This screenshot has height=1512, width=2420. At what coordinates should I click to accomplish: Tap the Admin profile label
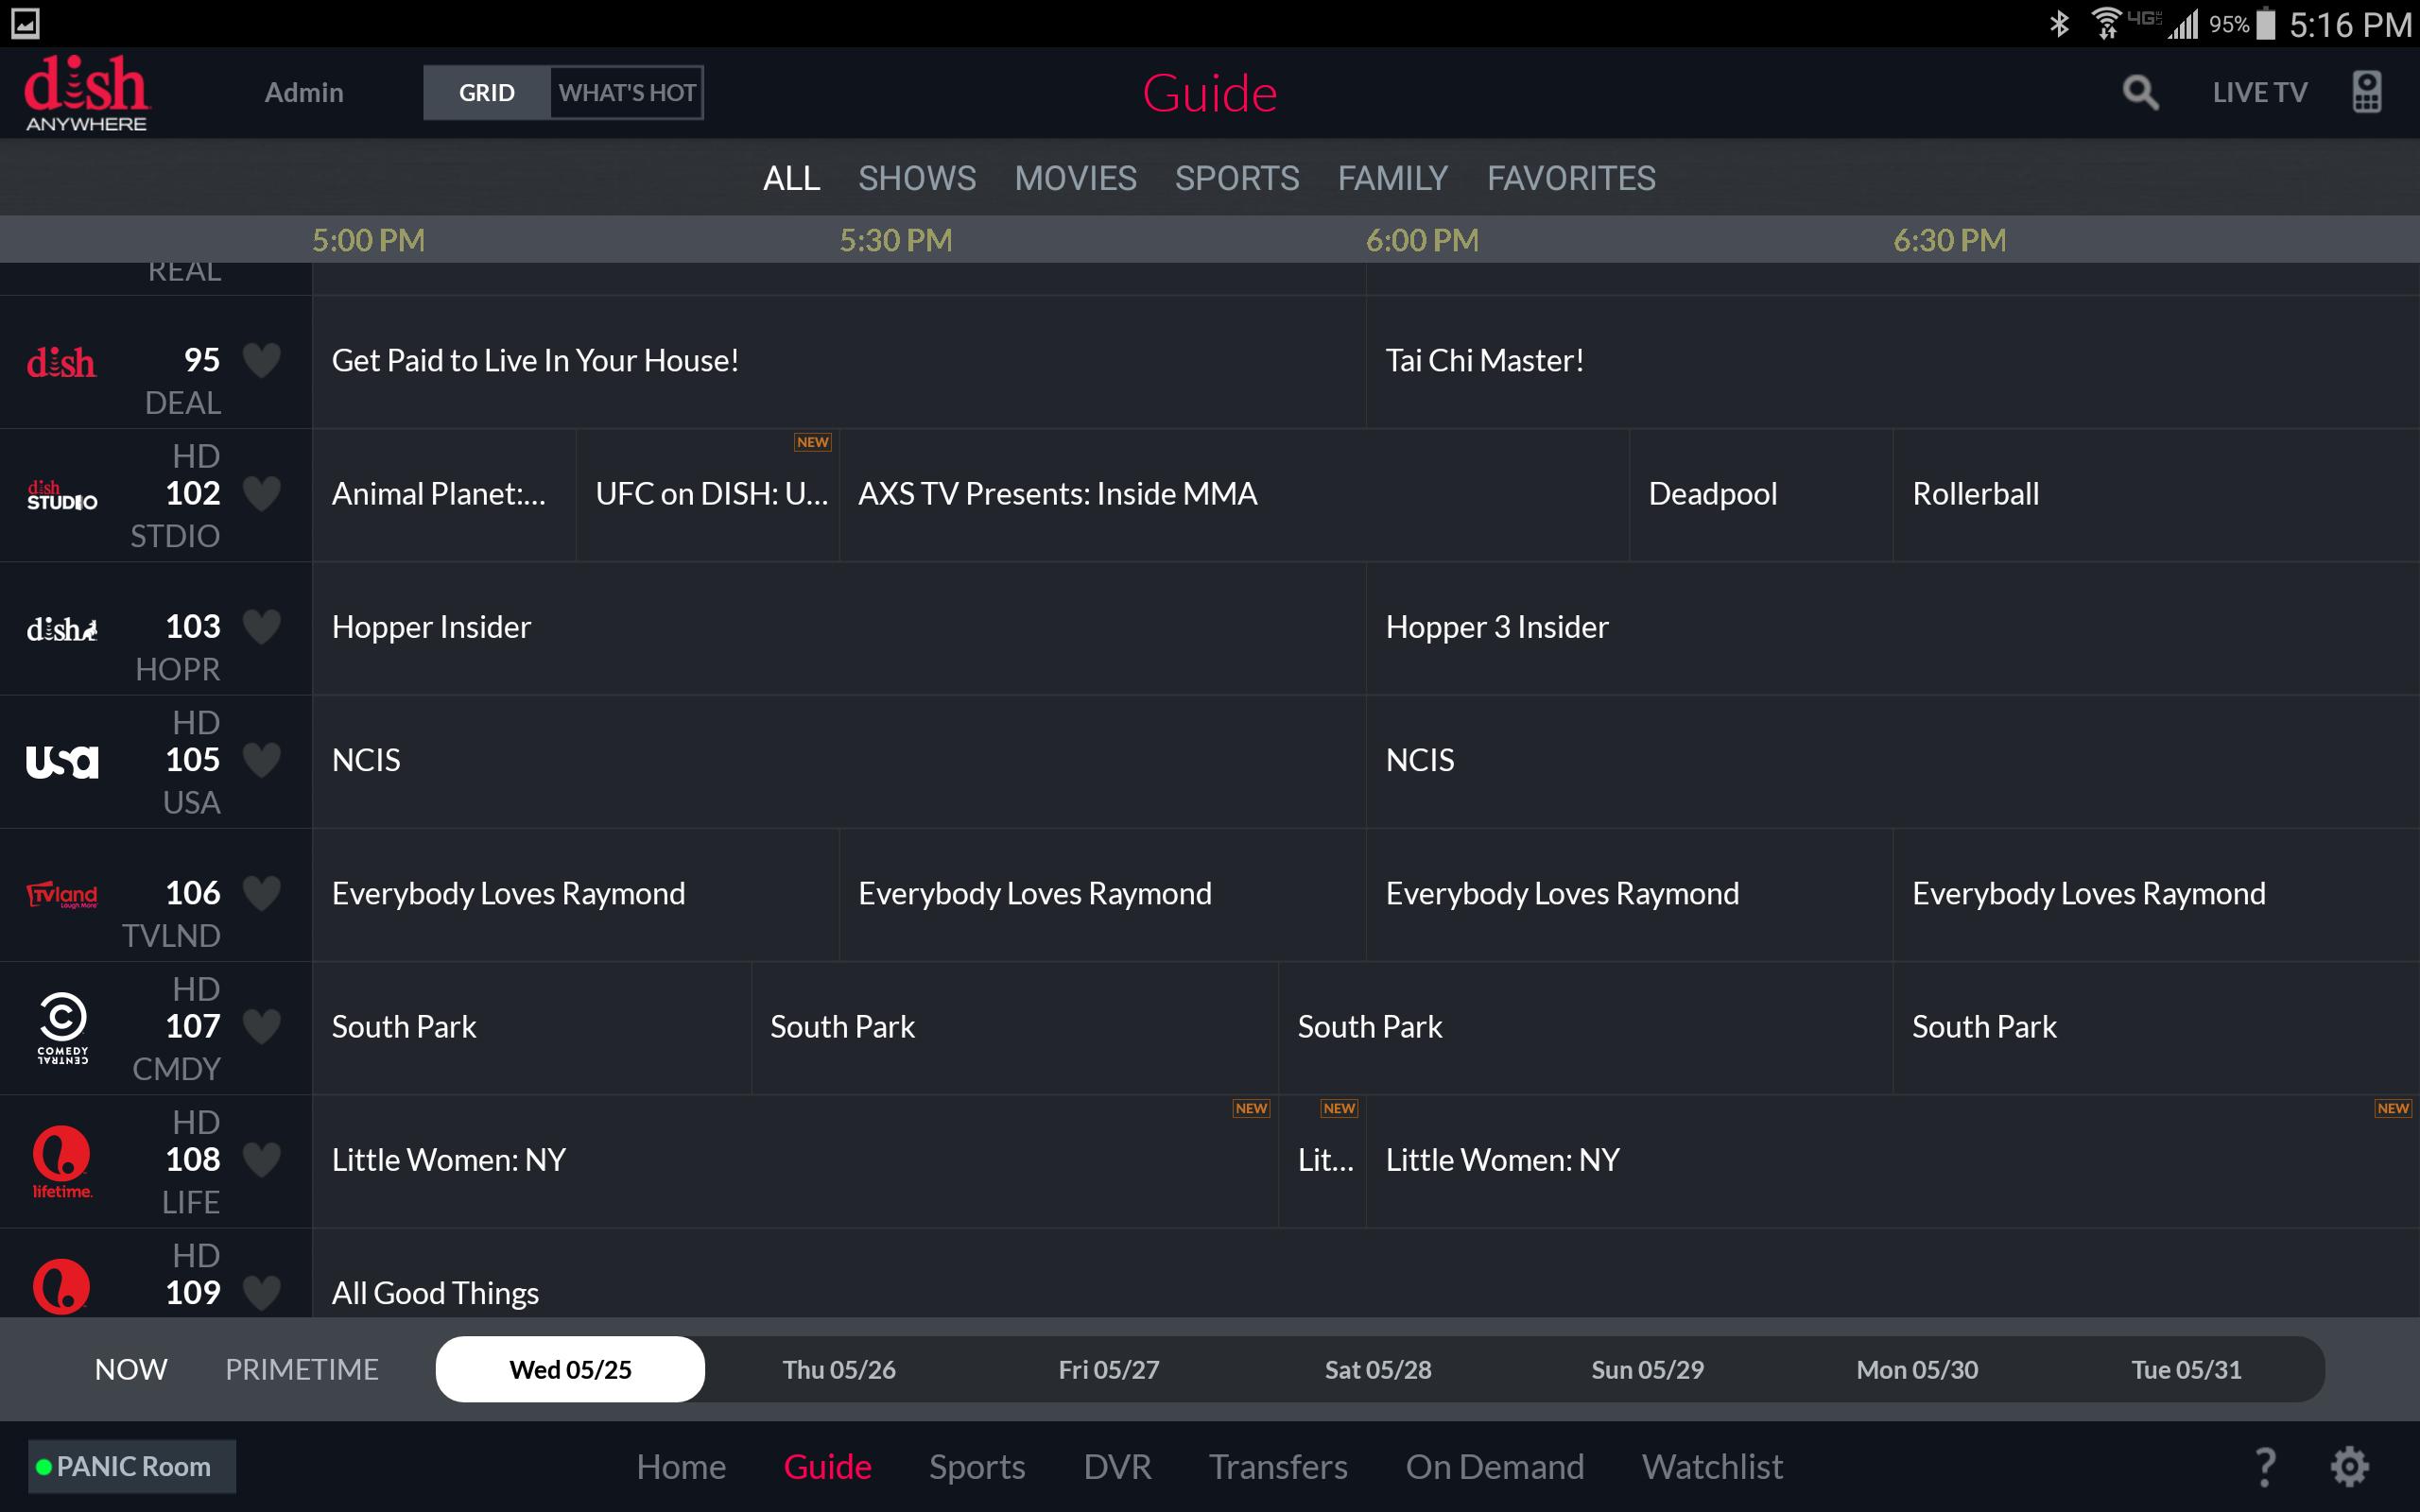[304, 93]
